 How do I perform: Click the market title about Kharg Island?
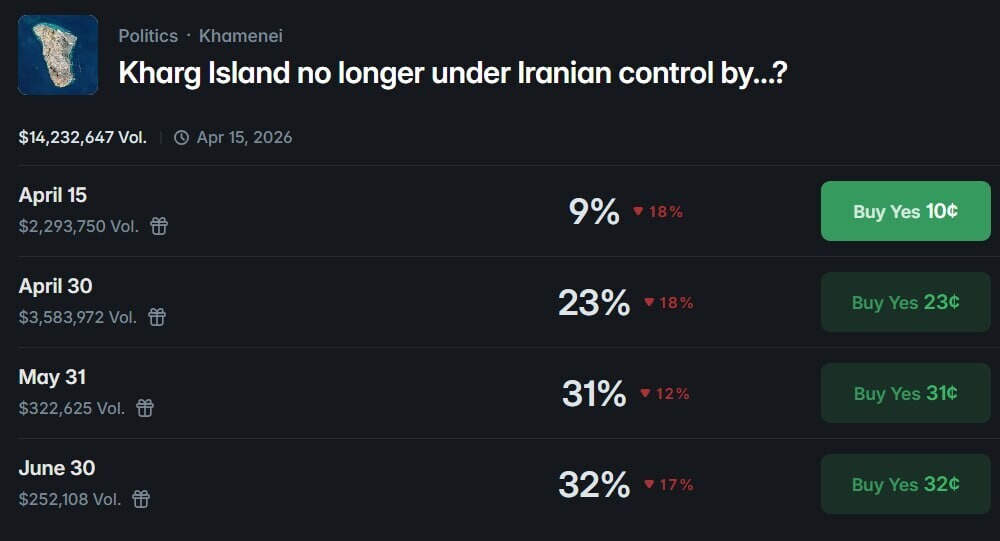(453, 72)
